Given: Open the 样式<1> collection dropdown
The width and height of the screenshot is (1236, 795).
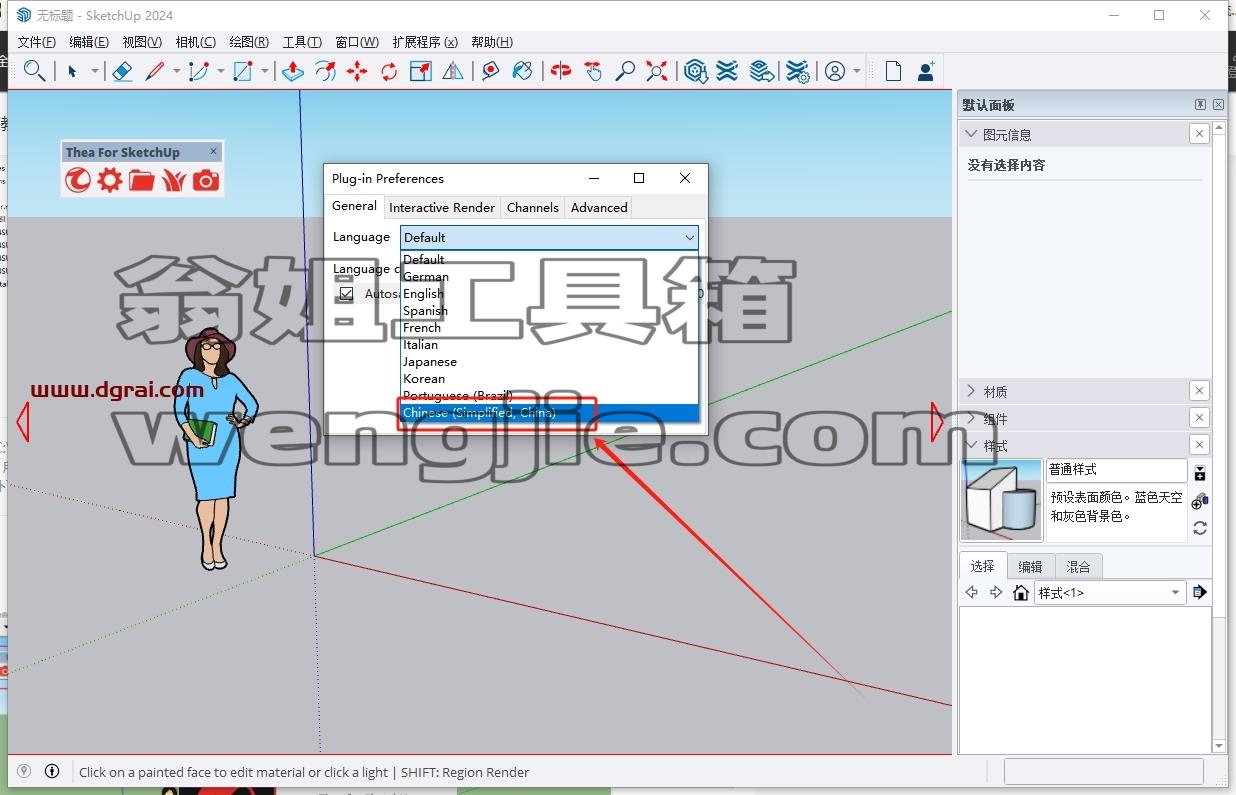Looking at the screenshot, I should 1110,593.
